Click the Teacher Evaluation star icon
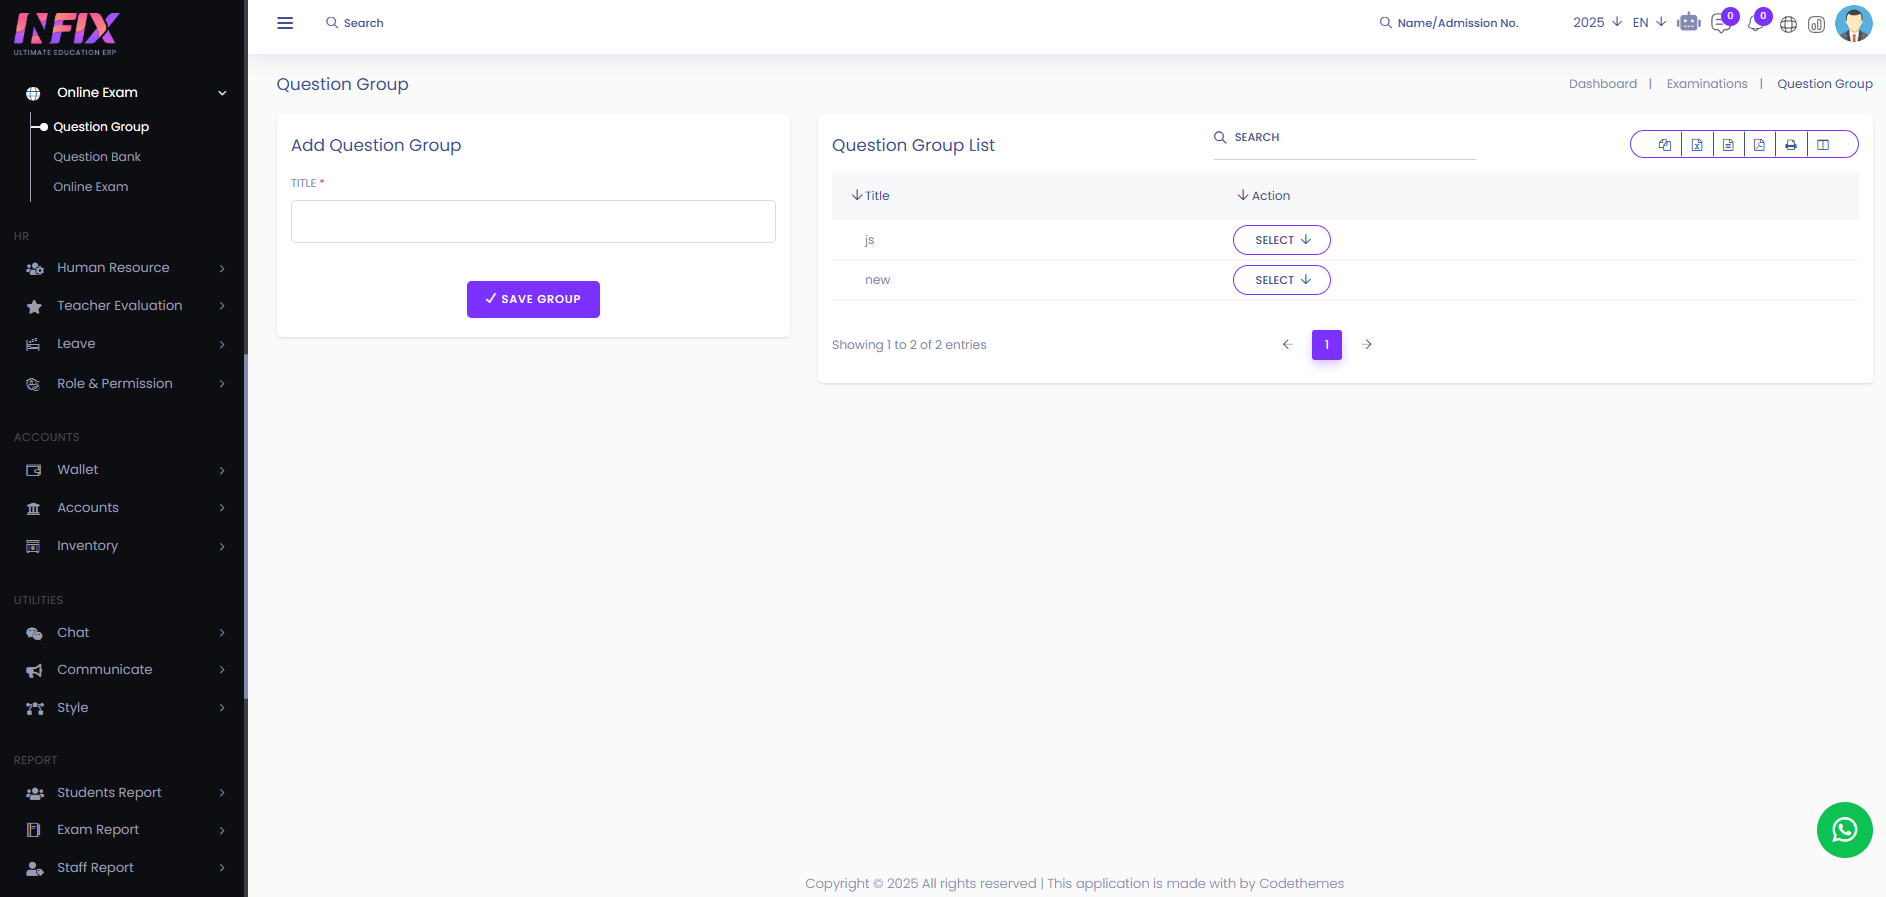The height and width of the screenshot is (897, 1886). (34, 306)
